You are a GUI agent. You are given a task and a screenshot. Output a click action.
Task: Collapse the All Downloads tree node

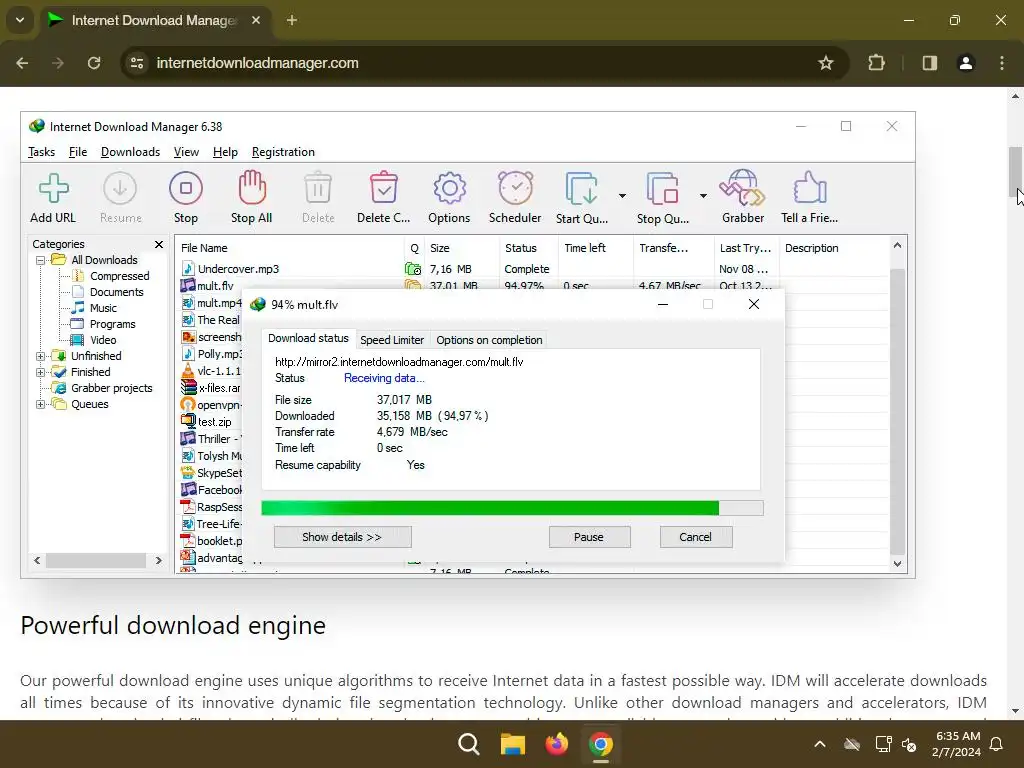tap(40, 260)
